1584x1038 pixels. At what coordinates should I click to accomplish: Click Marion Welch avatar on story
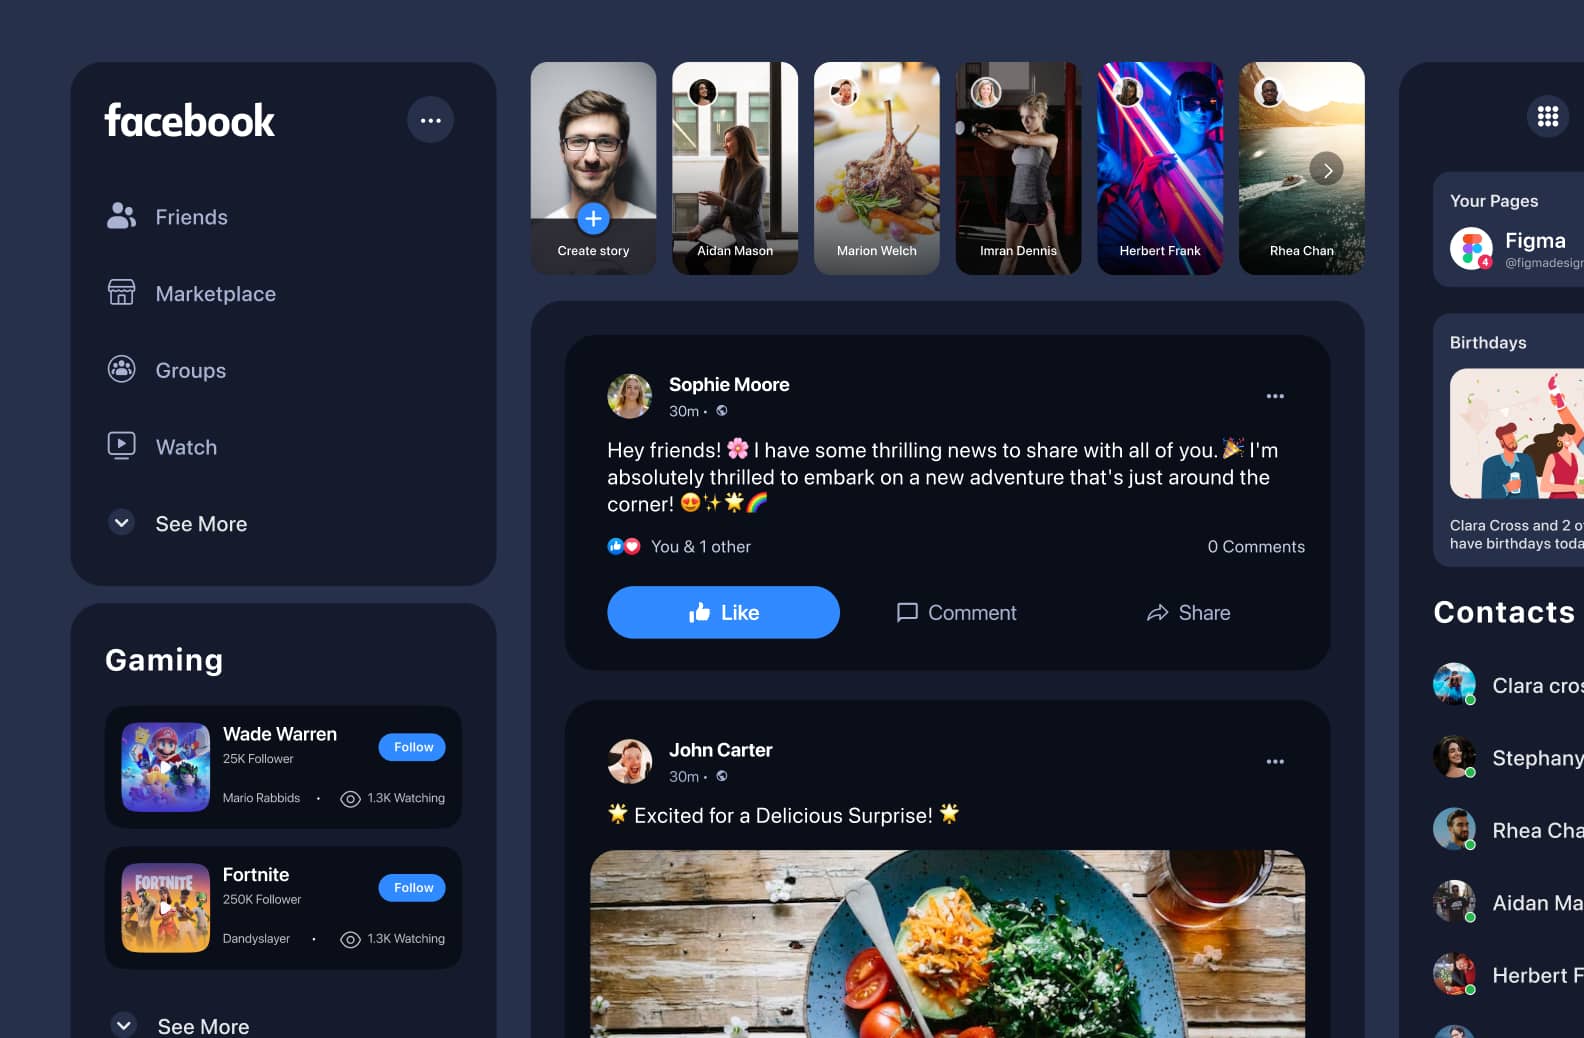845,92
